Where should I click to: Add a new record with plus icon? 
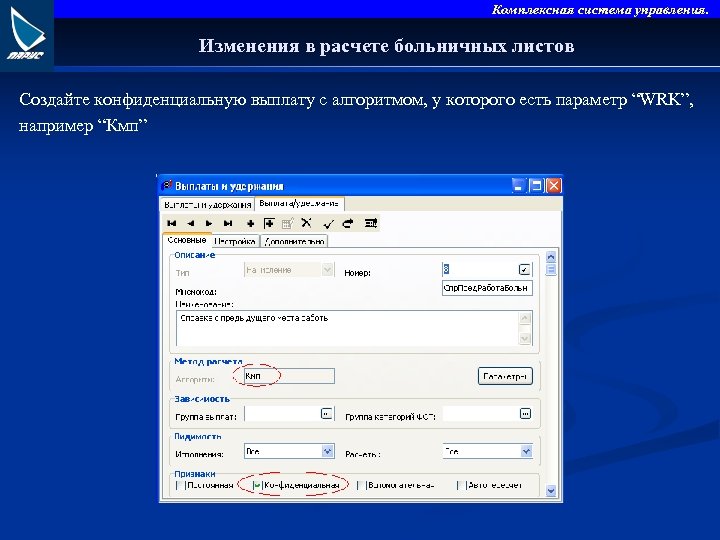point(250,224)
